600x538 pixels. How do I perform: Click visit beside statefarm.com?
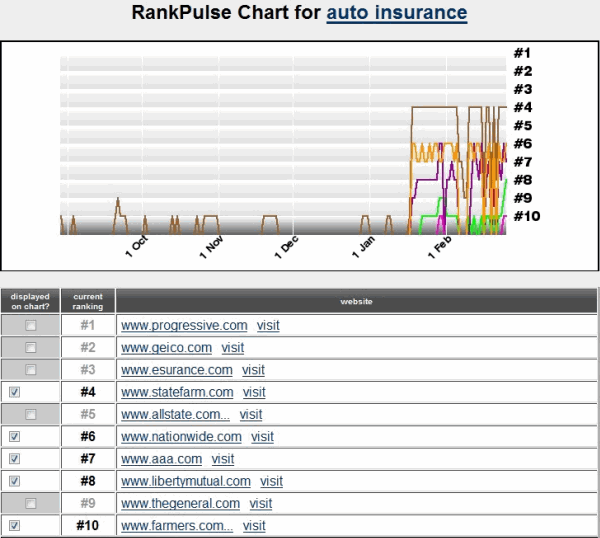click(x=254, y=392)
